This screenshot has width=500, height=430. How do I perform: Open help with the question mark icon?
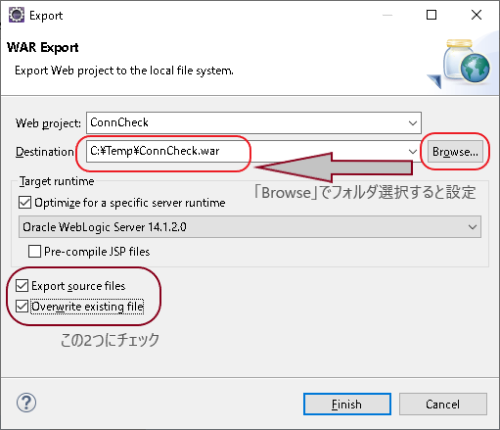26,403
